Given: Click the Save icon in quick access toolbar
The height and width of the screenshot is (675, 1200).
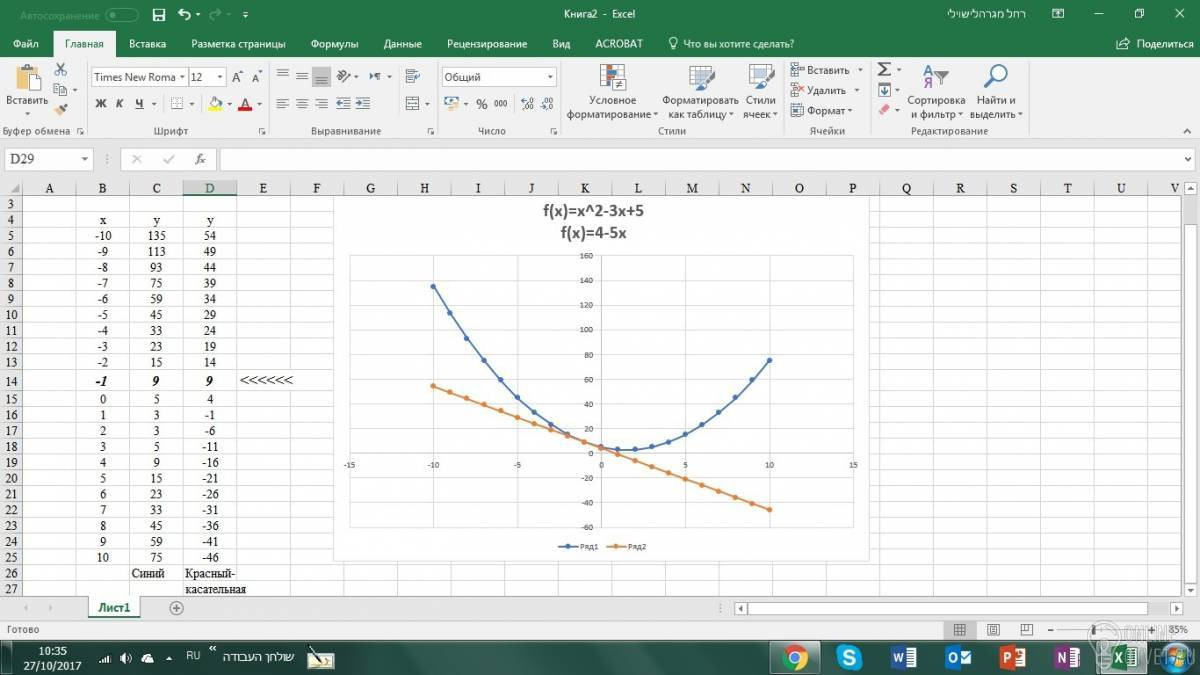Looking at the screenshot, I should pyautogui.click(x=158, y=15).
